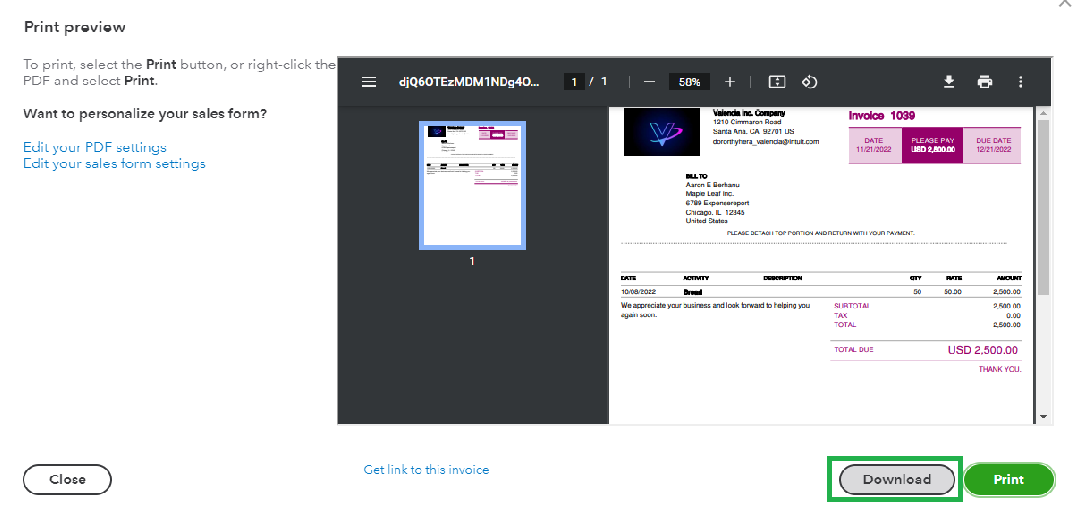The image size is (1075, 512).
Task: Click the PLEASE PAY box in invoice header
Action: pos(932,145)
